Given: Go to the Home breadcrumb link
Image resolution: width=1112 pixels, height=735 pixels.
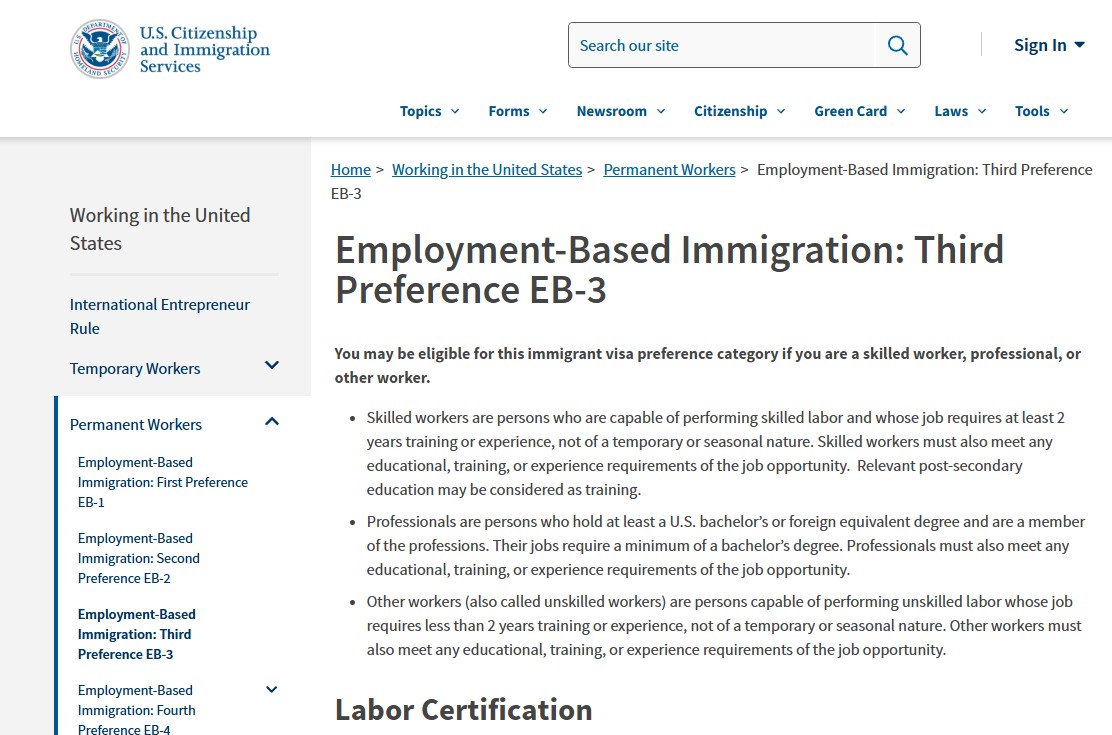Looking at the screenshot, I should point(350,170).
